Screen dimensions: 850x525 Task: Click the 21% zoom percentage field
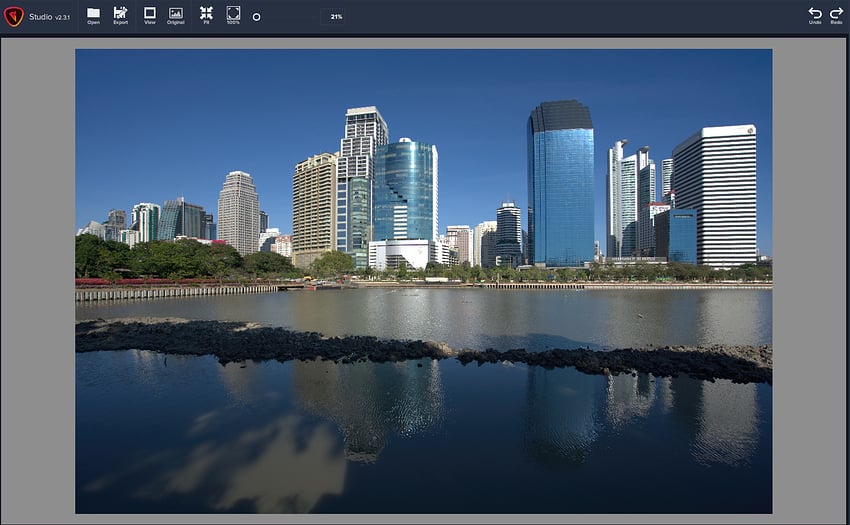(336, 17)
